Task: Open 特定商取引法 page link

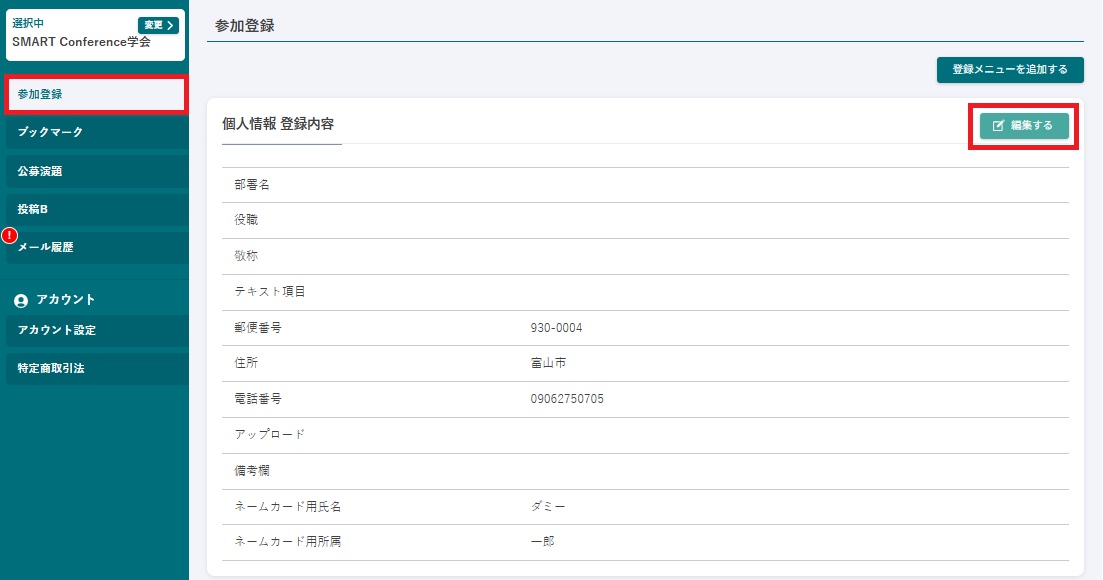Action: click(95, 368)
